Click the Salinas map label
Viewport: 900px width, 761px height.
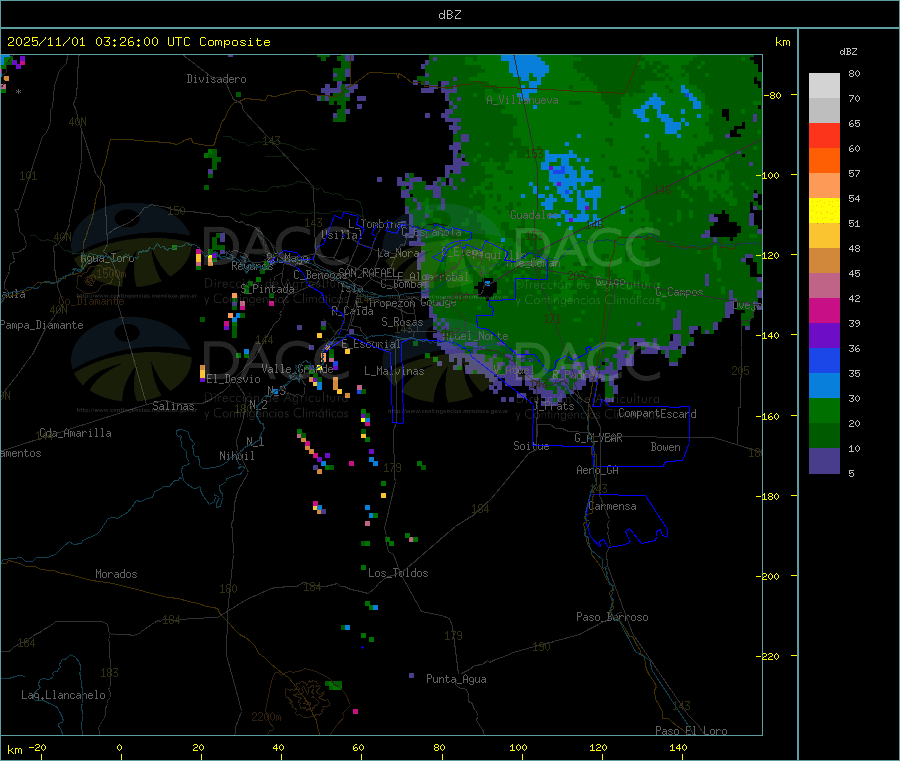pyautogui.click(x=173, y=406)
